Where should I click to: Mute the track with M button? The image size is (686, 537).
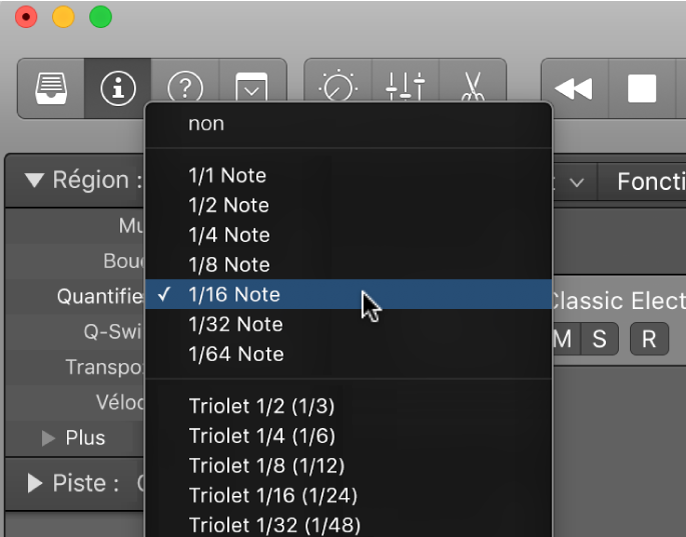pos(563,339)
